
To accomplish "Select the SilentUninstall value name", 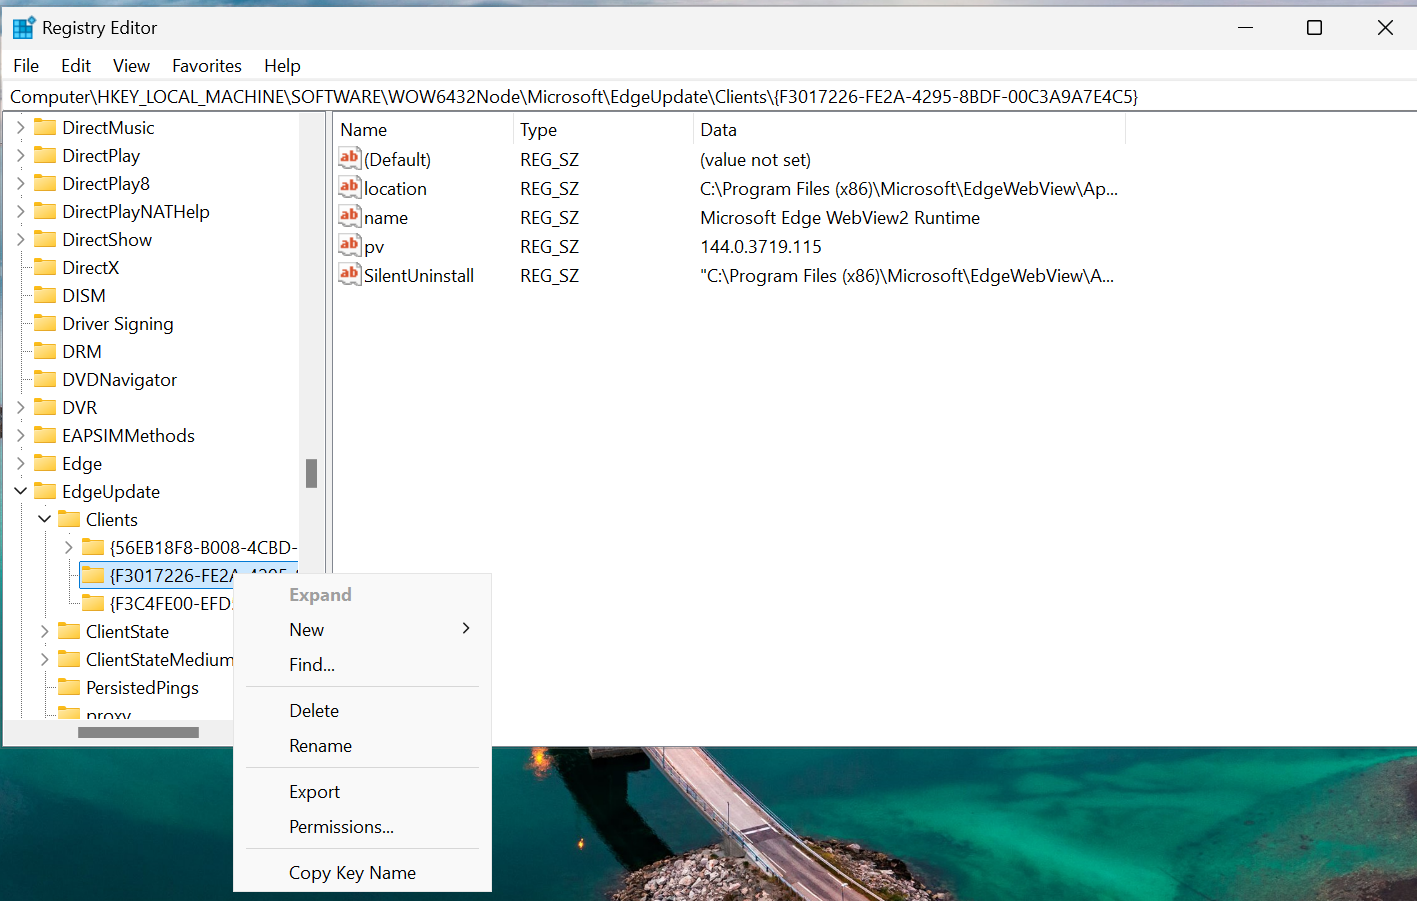I will click(x=419, y=276).
